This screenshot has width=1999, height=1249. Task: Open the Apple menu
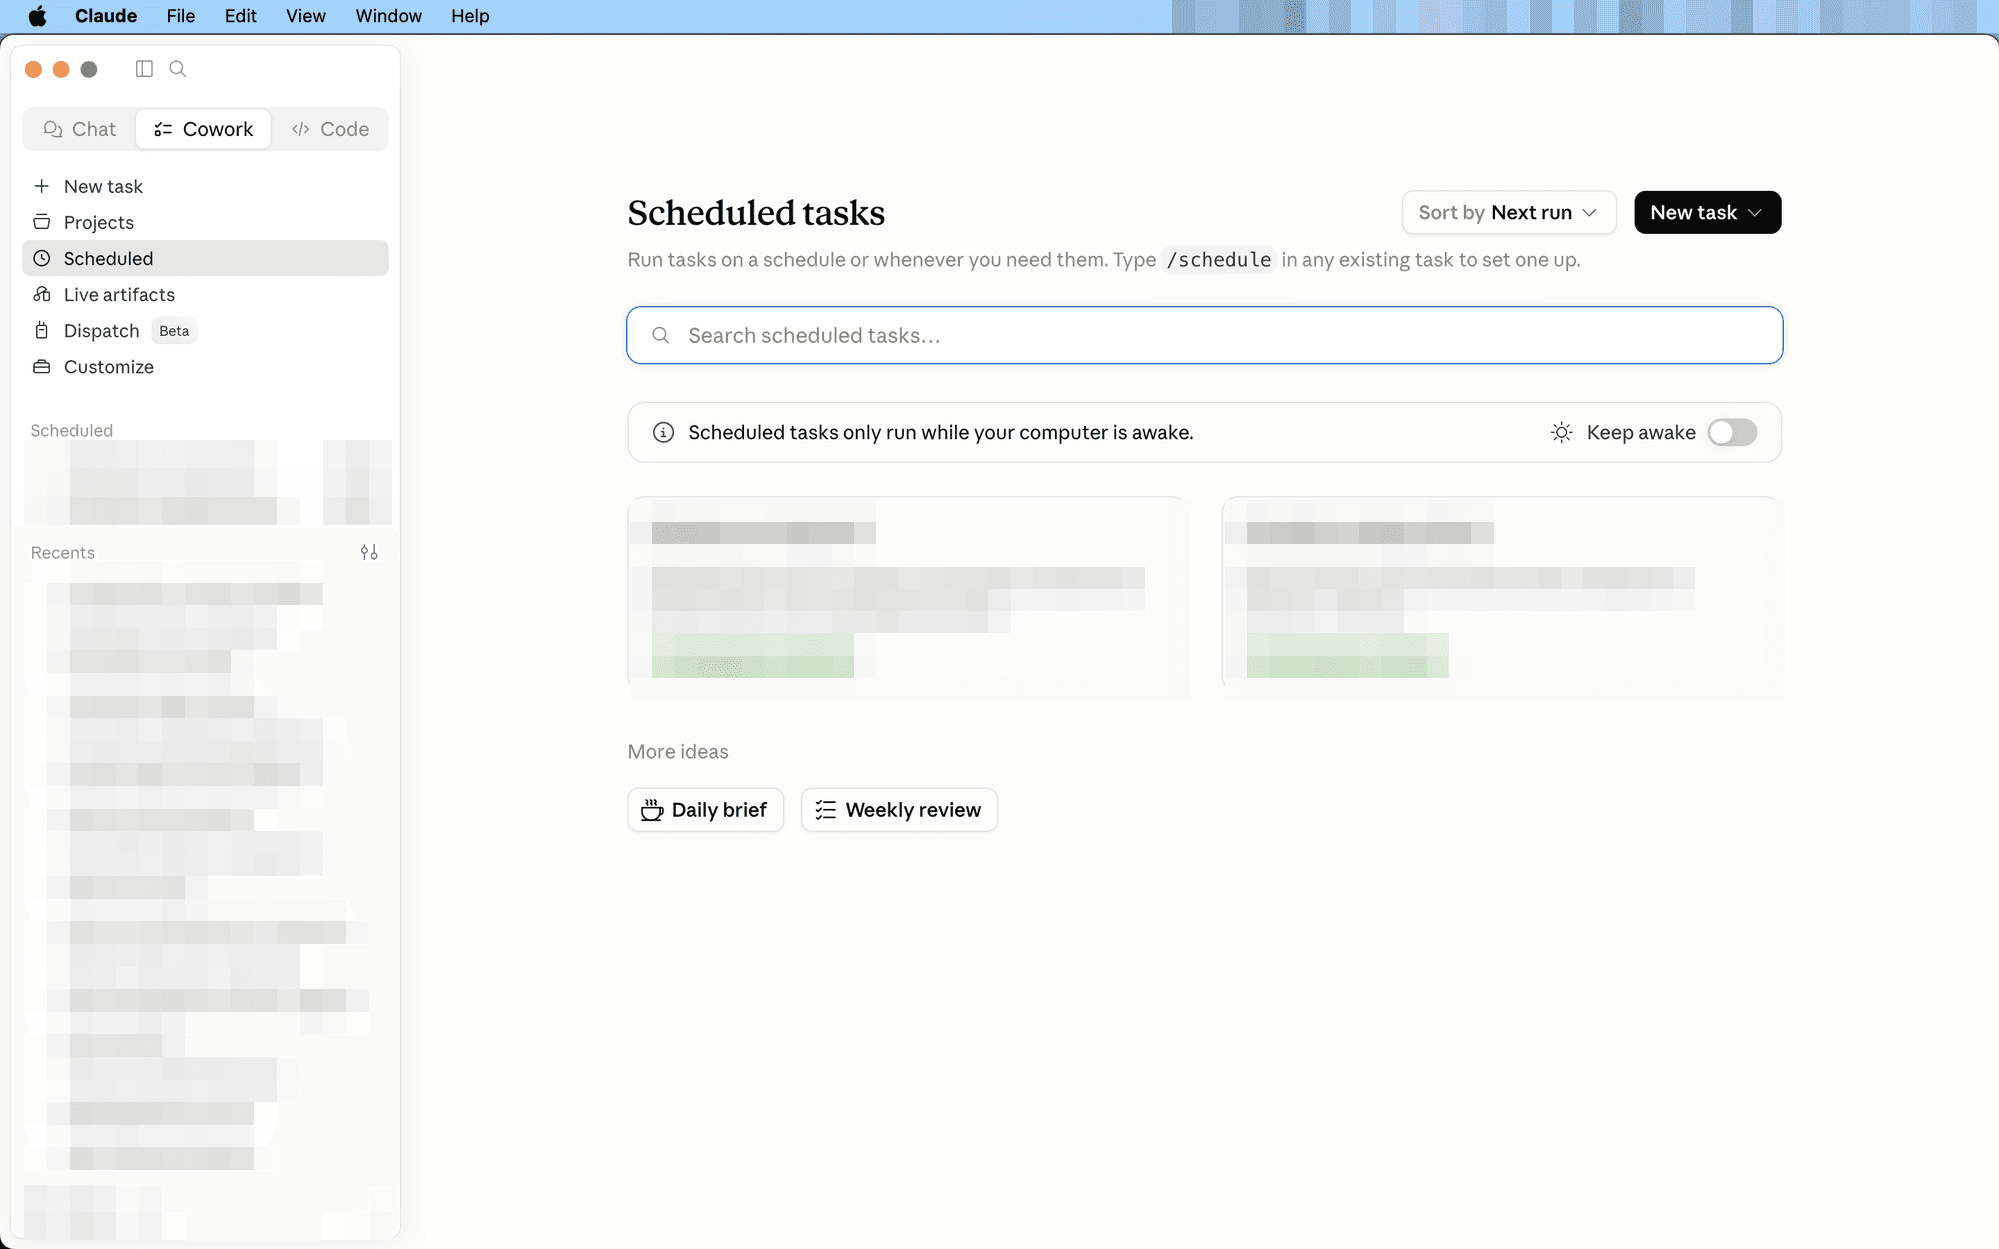37,16
